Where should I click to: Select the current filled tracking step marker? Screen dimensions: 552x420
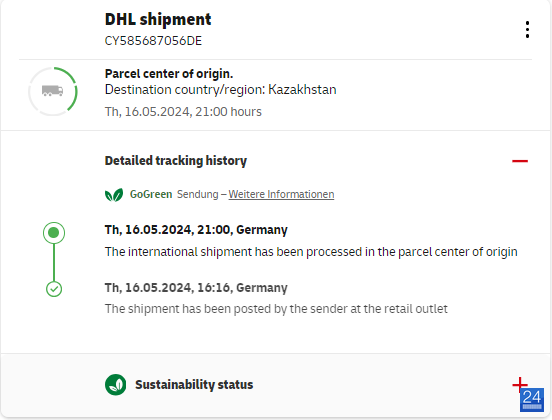(54, 233)
